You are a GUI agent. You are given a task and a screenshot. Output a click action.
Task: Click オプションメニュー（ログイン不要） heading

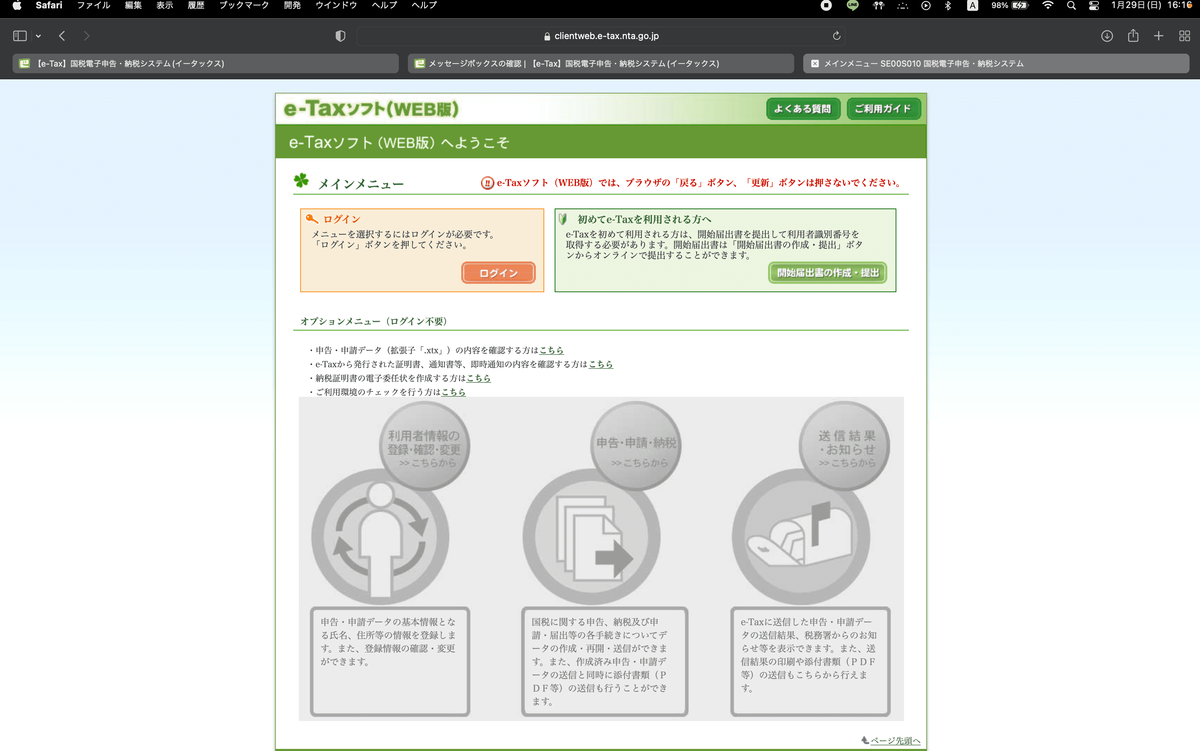(373, 322)
